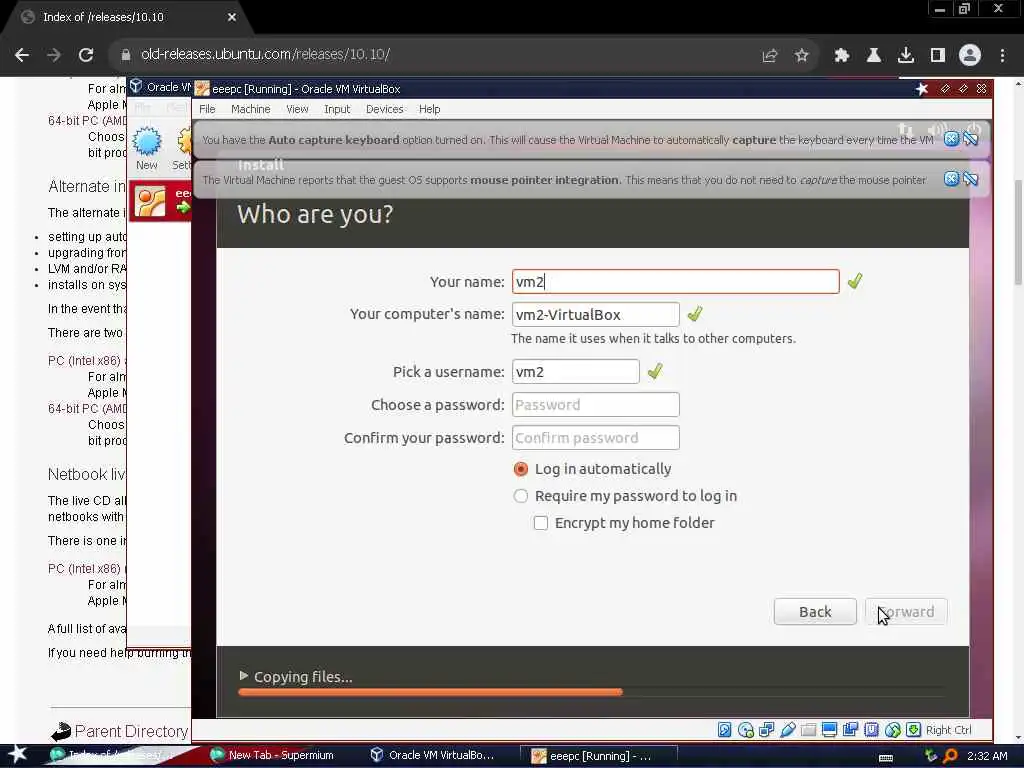
Task: Click the Pick a username field
Action: (x=575, y=372)
